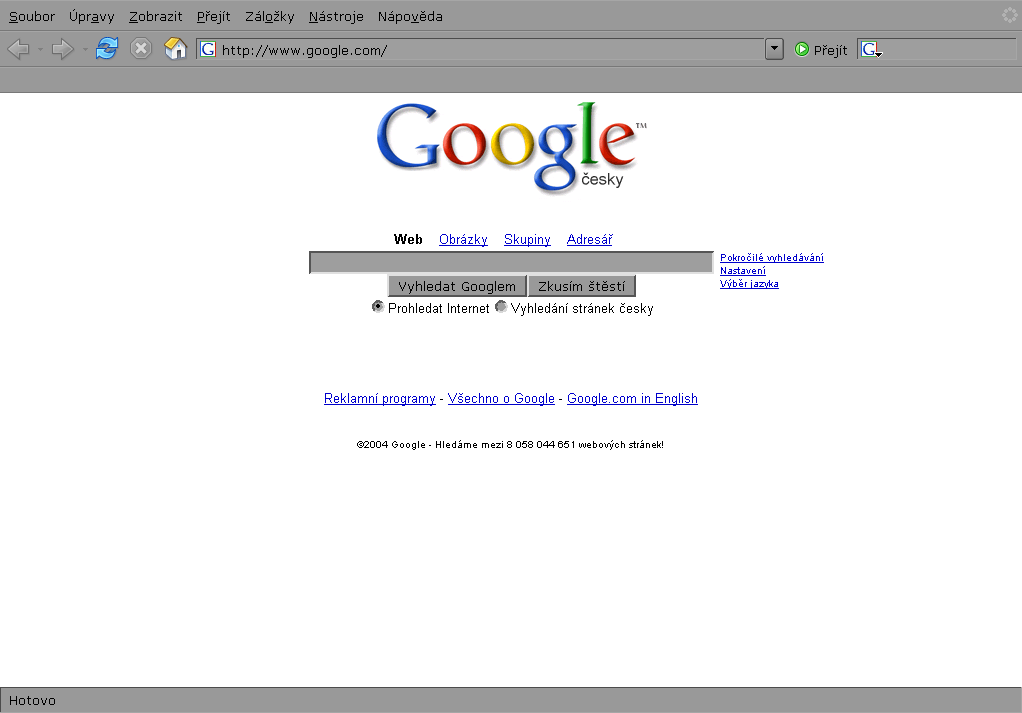This screenshot has height=713, width=1022.
Task: Select Vyhledání stránek česky radio button
Action: (501, 306)
